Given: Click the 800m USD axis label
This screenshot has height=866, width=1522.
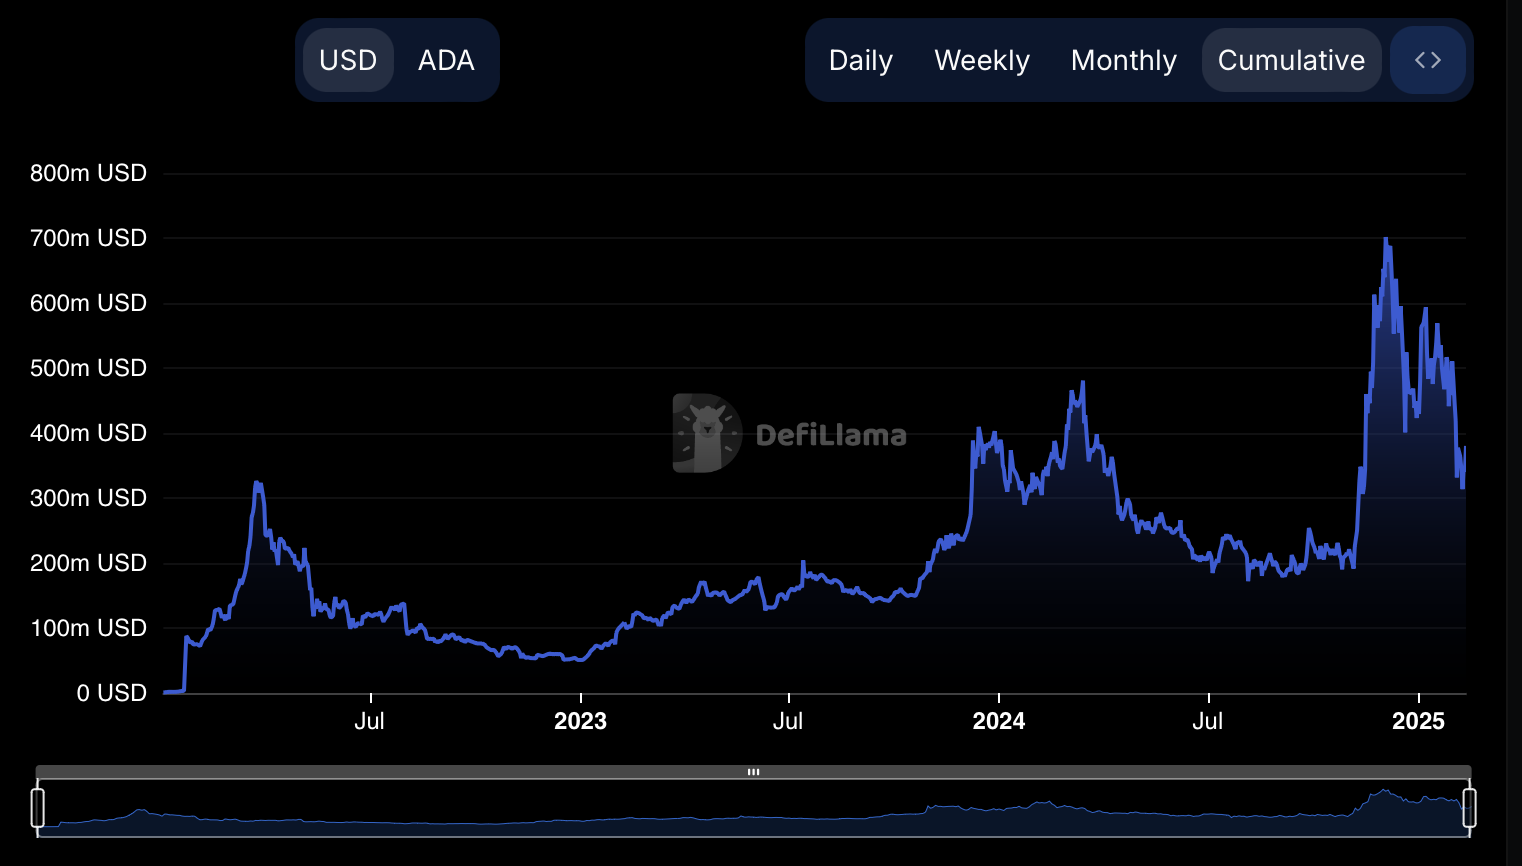Looking at the screenshot, I should click(x=88, y=173).
